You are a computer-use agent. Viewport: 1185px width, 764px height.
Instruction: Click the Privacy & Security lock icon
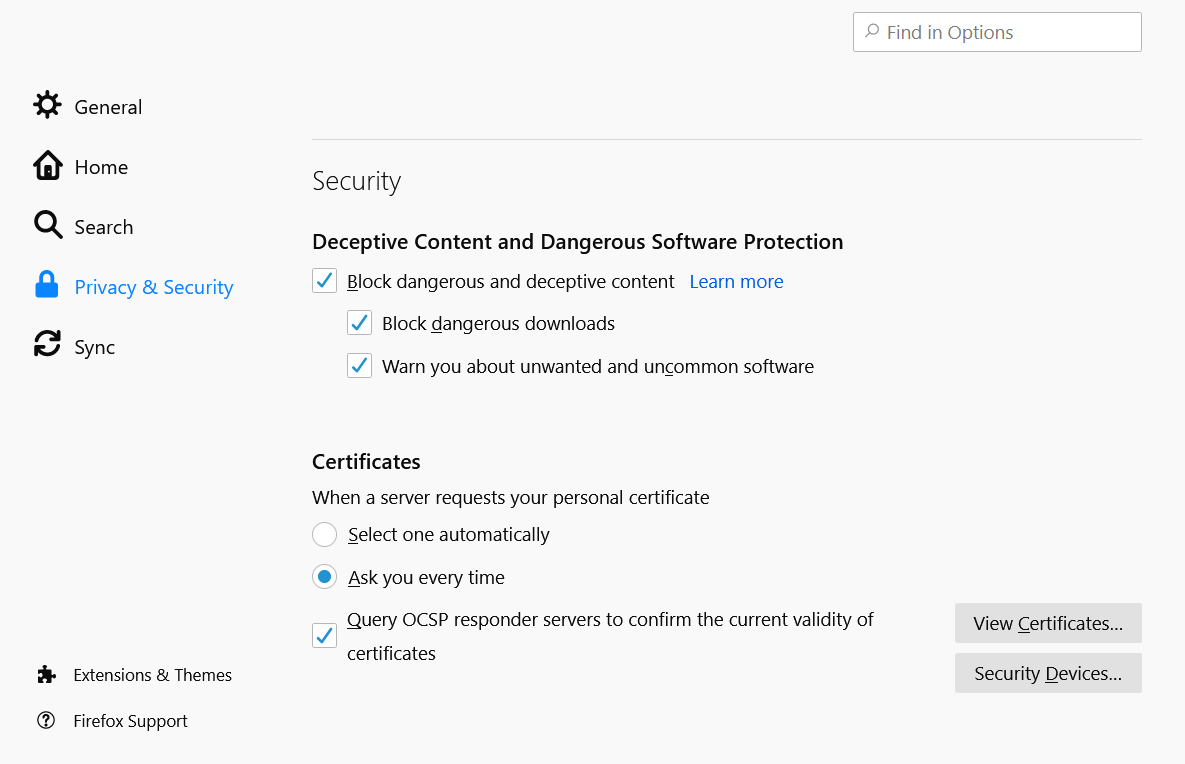pos(47,286)
